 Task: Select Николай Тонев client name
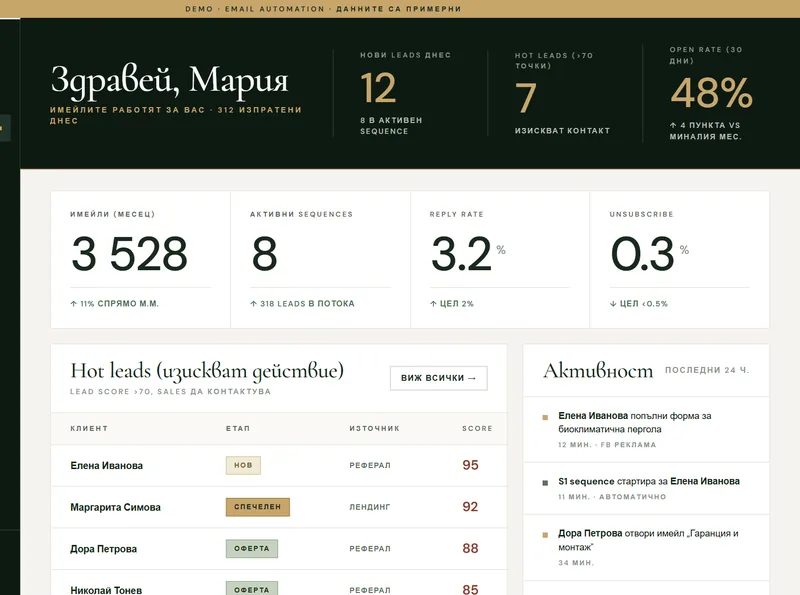pyautogui.click(x=106, y=590)
